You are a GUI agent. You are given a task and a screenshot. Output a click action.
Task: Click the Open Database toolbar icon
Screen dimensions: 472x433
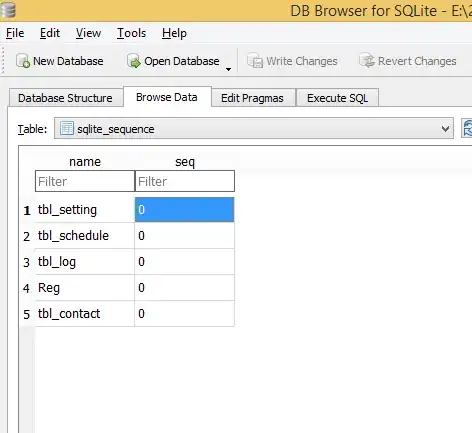134,61
